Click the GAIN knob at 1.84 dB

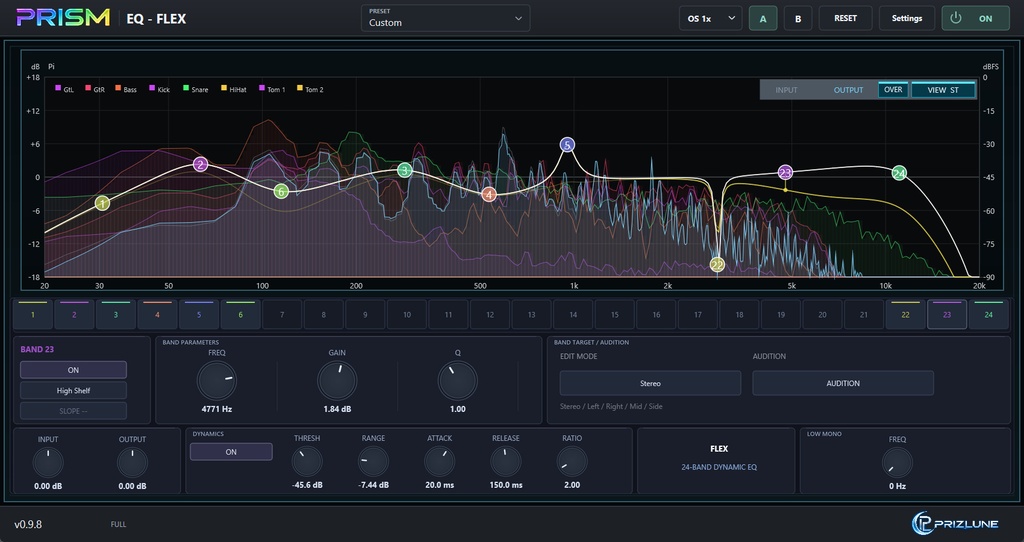click(x=337, y=381)
